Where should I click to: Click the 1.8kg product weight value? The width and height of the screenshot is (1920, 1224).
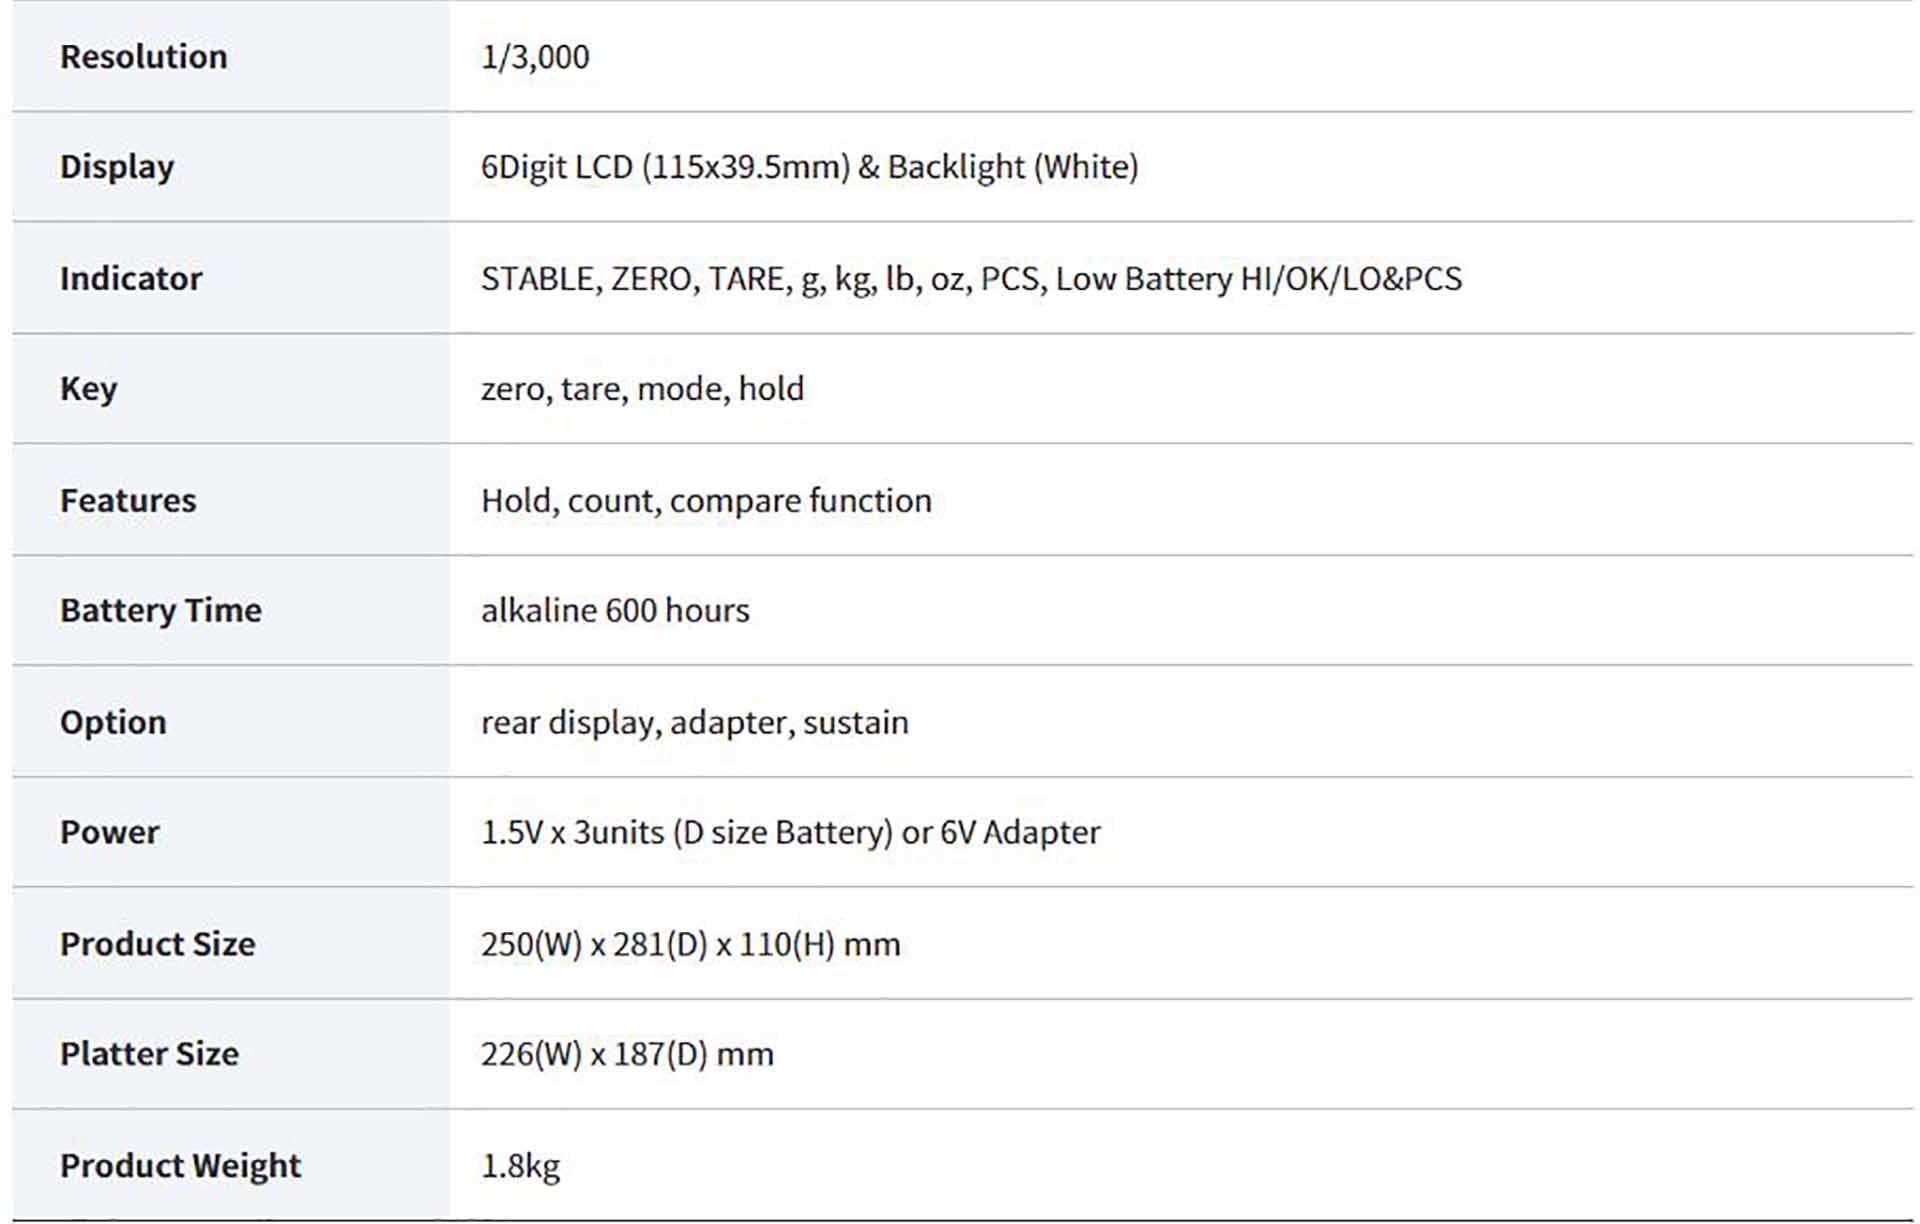pyautogui.click(x=520, y=1166)
